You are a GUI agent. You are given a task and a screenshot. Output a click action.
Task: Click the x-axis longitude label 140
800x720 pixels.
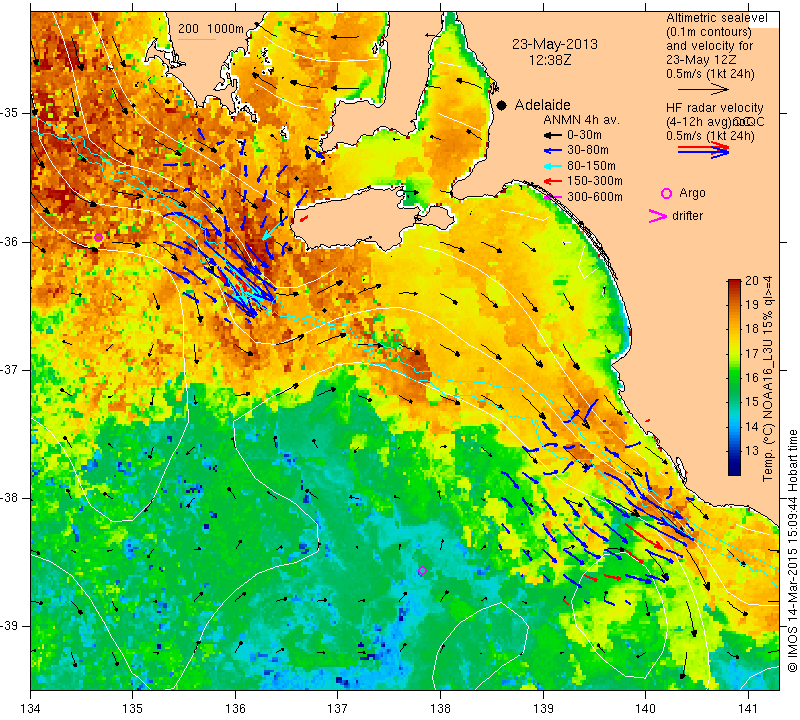(645, 709)
